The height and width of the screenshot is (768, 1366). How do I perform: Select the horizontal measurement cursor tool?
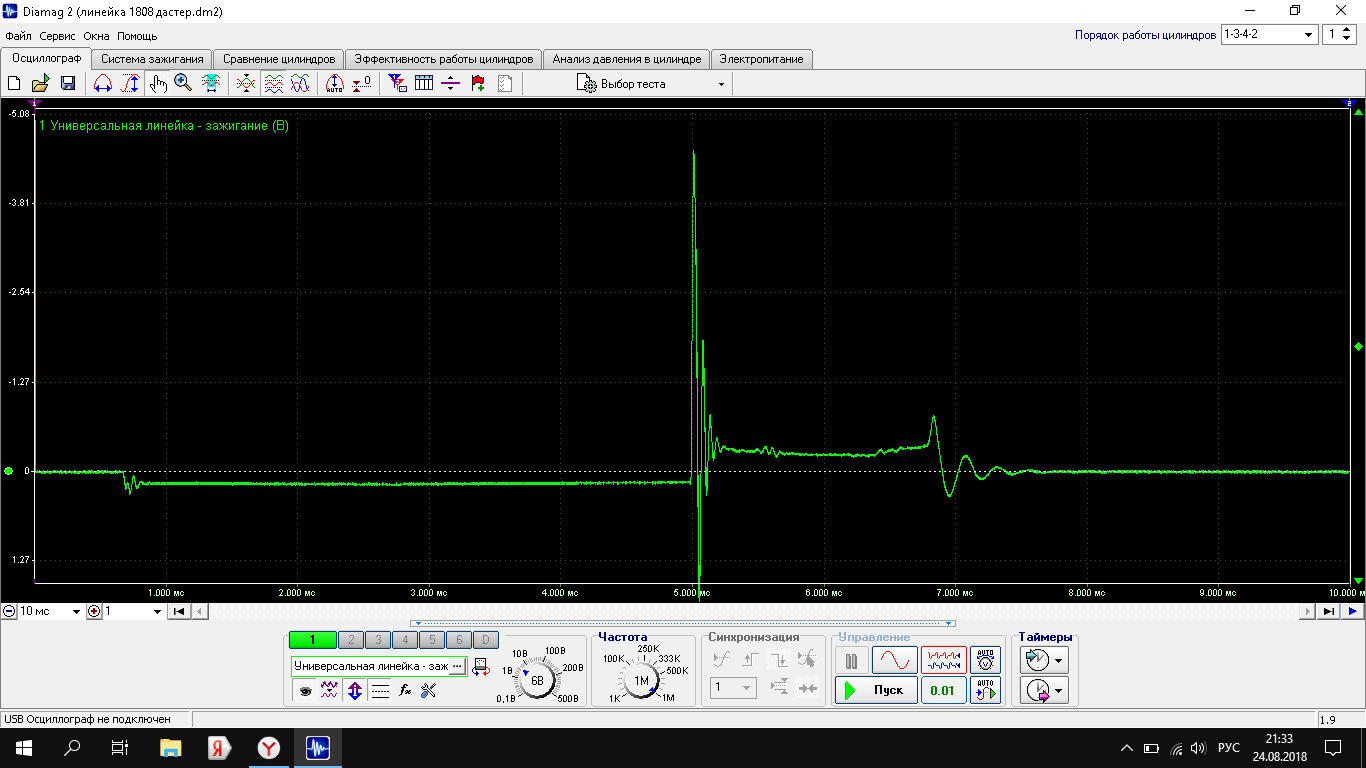click(x=102, y=84)
